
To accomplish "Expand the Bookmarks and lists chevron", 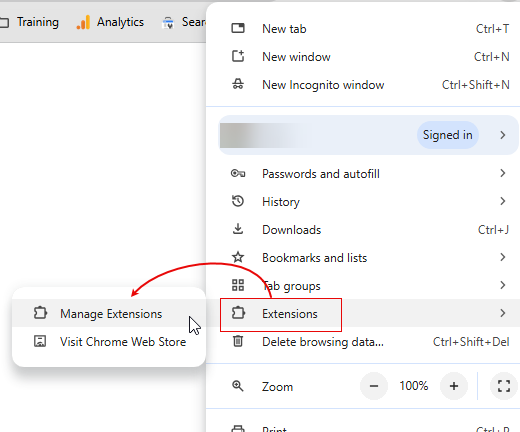I will 503,257.
